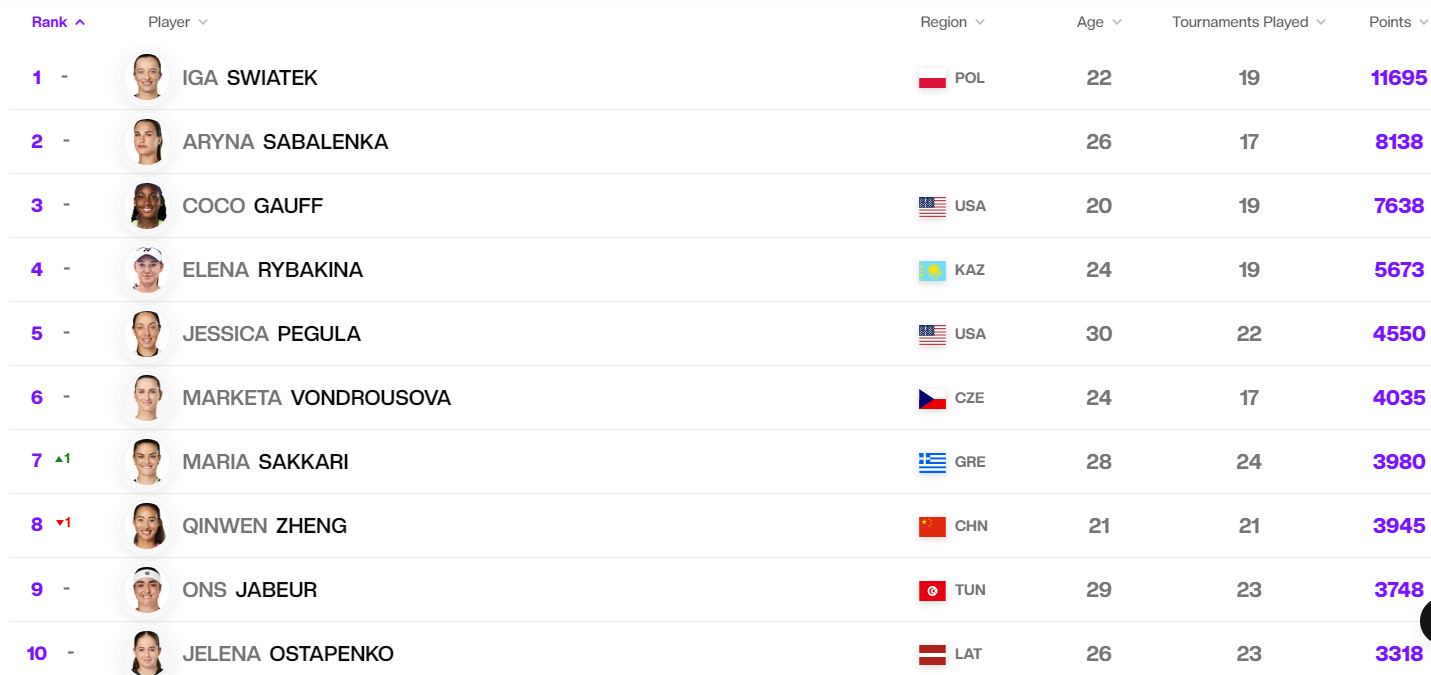
Task: Click the Tunisia flag icon
Action: [932, 590]
